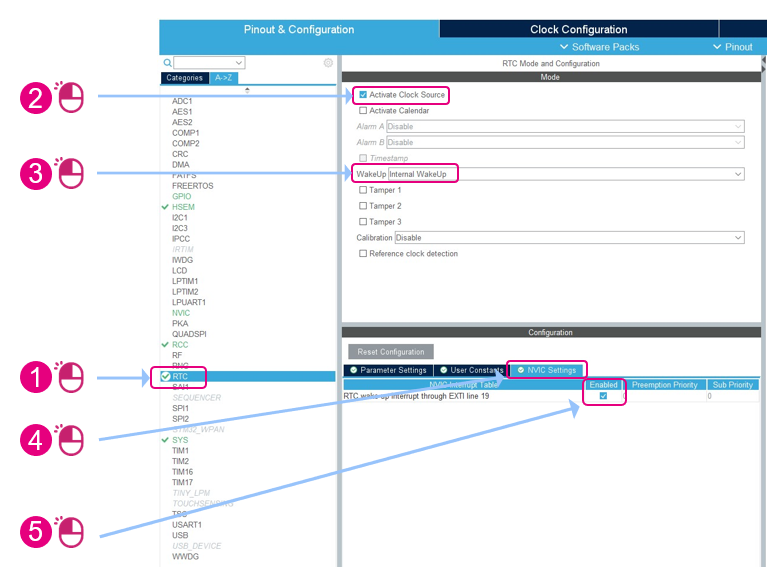Image resolution: width=775 pixels, height=576 pixels.
Task: Select I2C1 in the peripheral list
Action: 180,218
